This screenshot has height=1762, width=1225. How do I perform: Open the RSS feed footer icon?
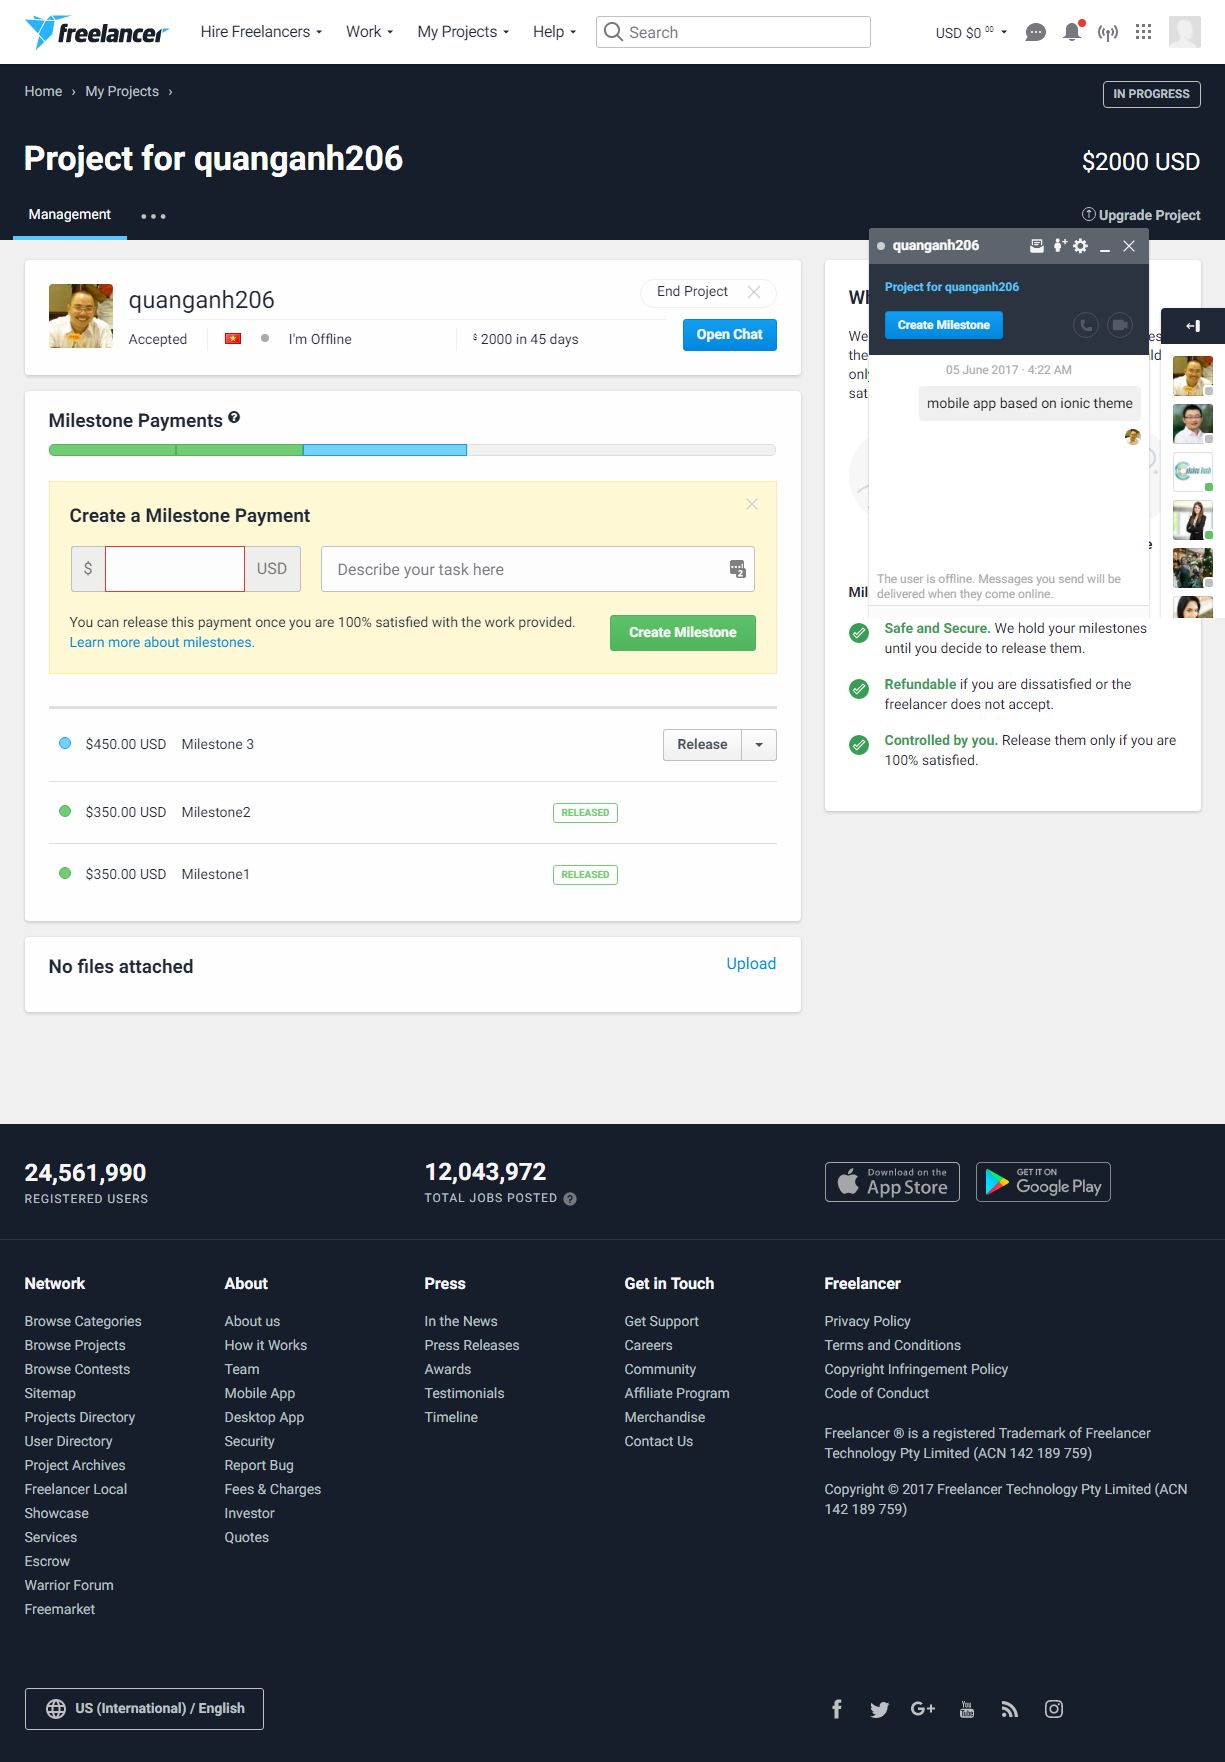tap(1010, 1709)
